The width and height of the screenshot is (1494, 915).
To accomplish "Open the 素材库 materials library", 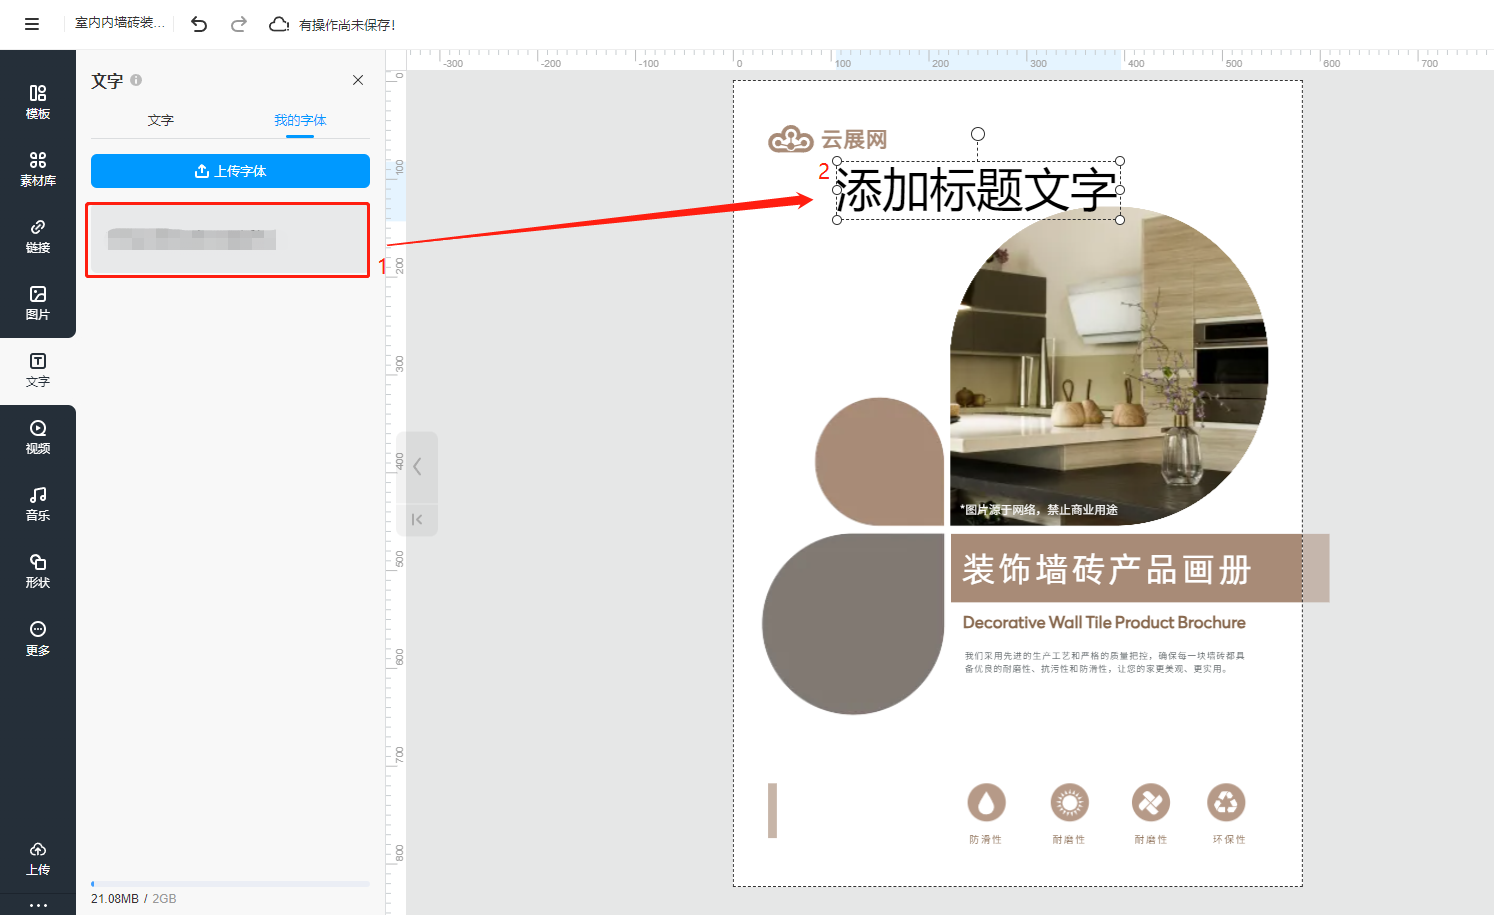I will [38, 169].
